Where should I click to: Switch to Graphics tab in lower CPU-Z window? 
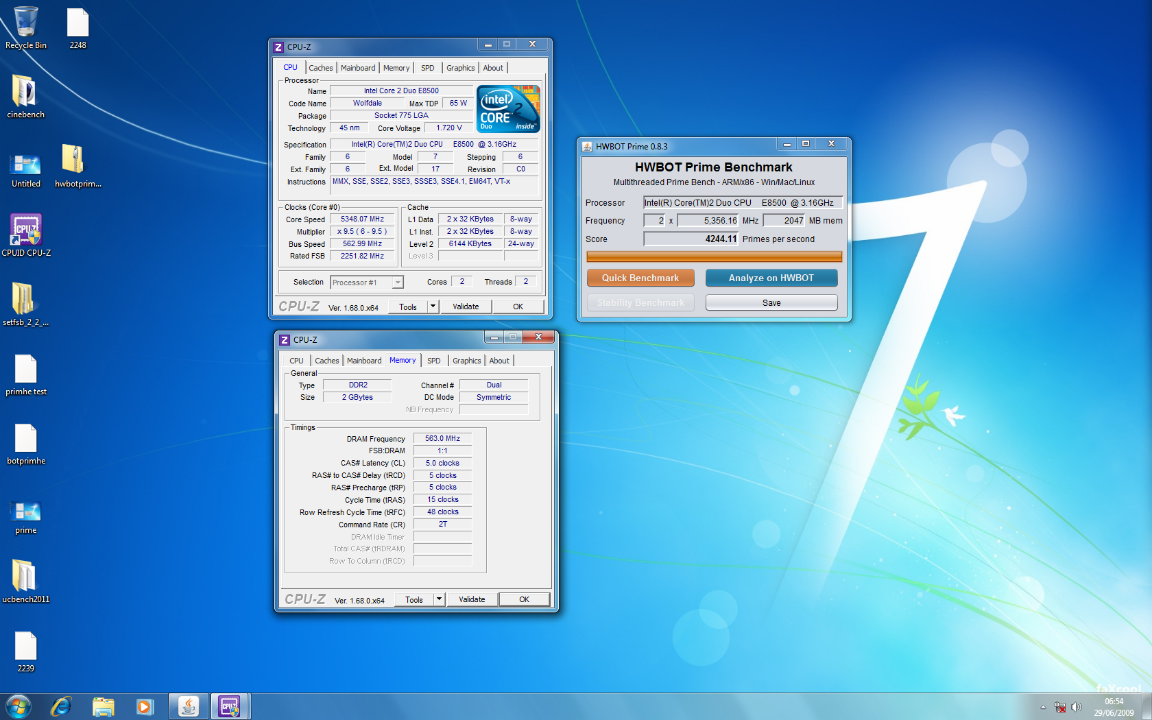pos(467,361)
